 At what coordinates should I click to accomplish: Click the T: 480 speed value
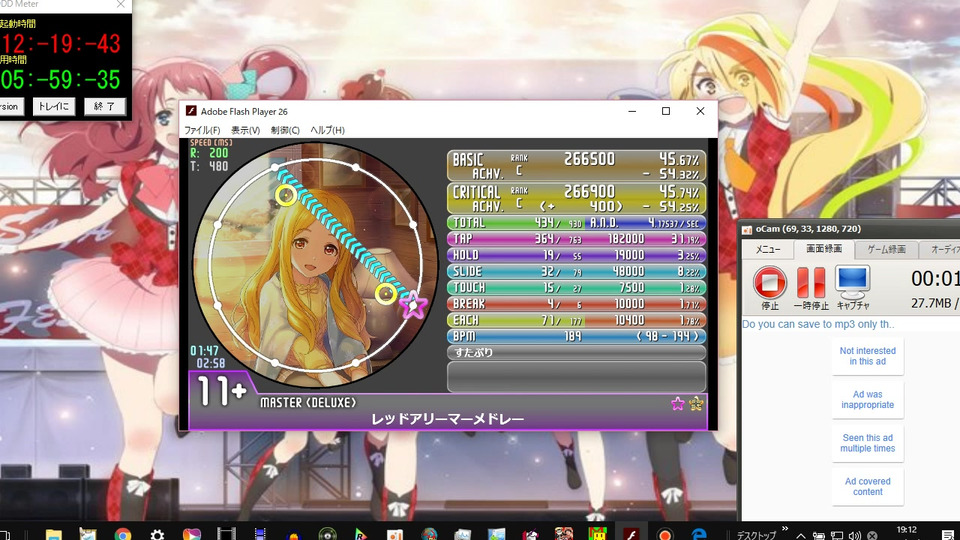coord(209,166)
